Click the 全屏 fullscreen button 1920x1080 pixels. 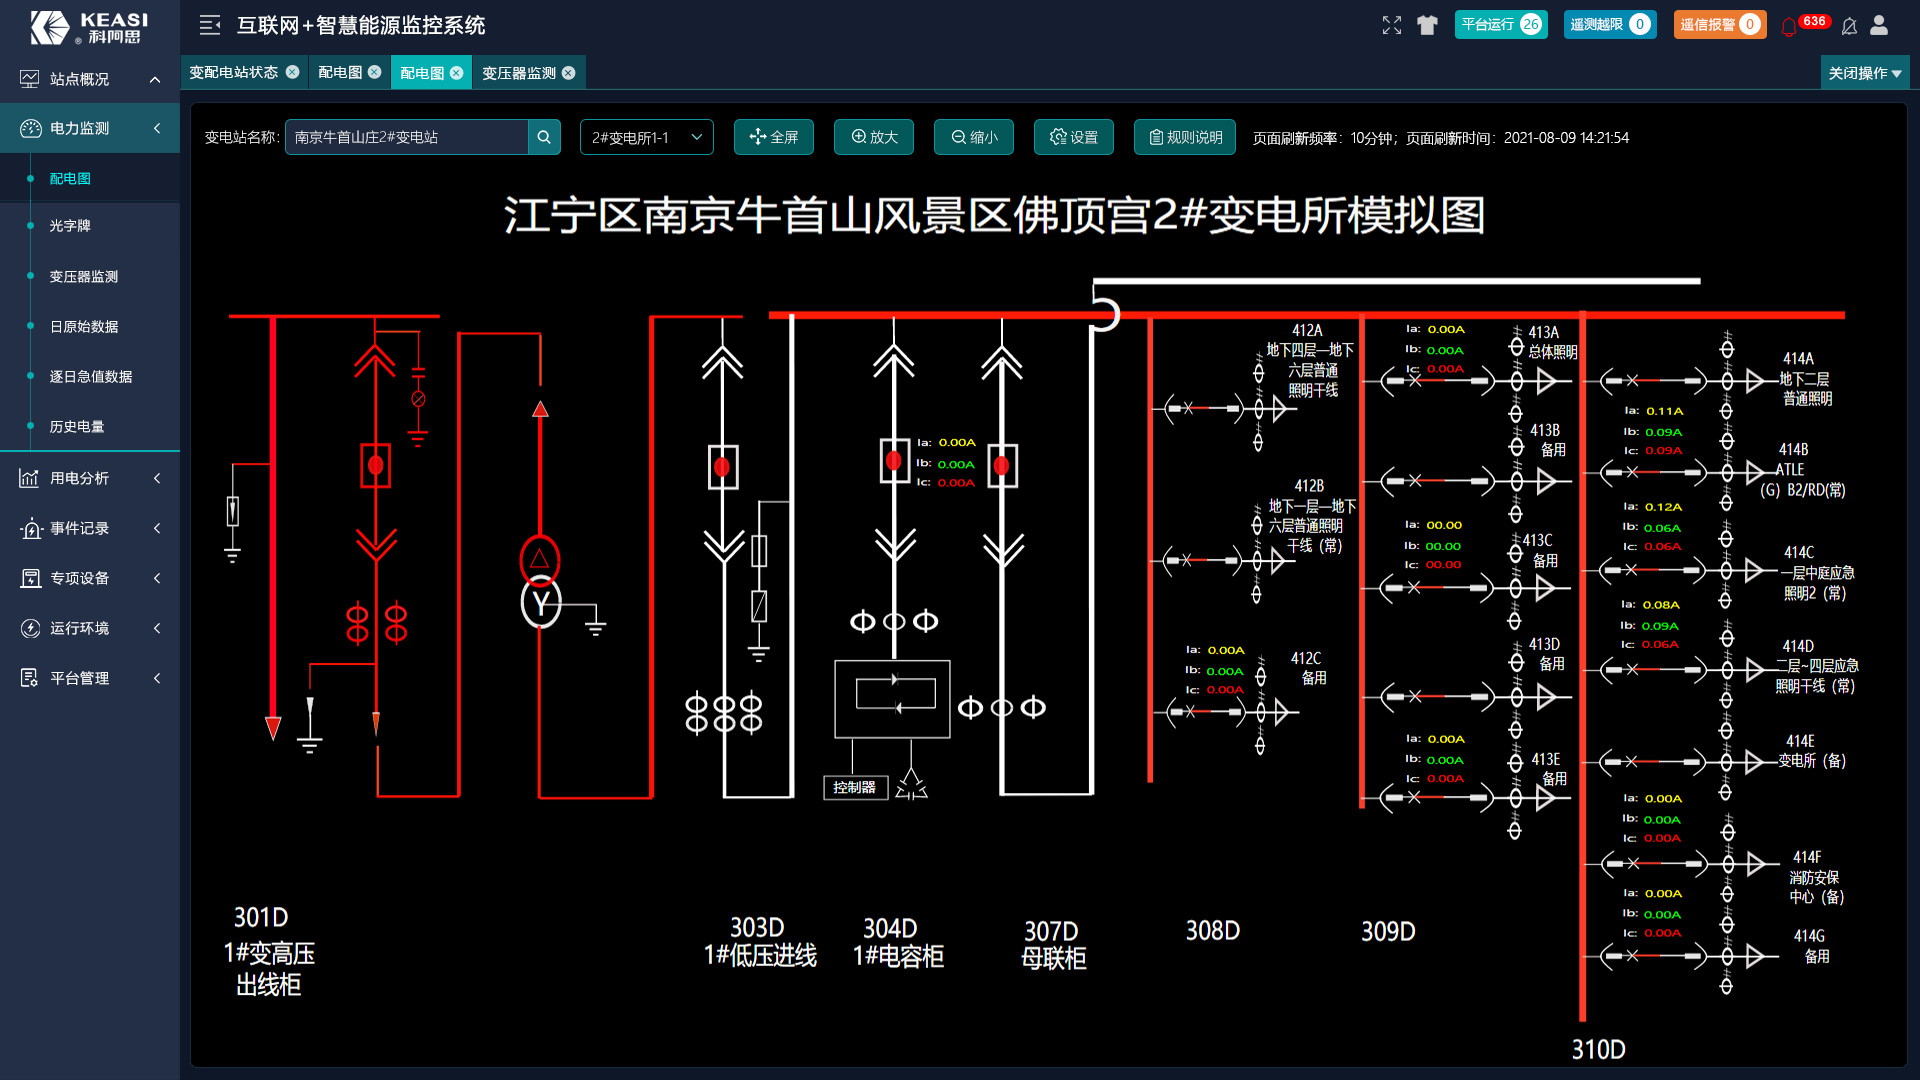pos(774,137)
